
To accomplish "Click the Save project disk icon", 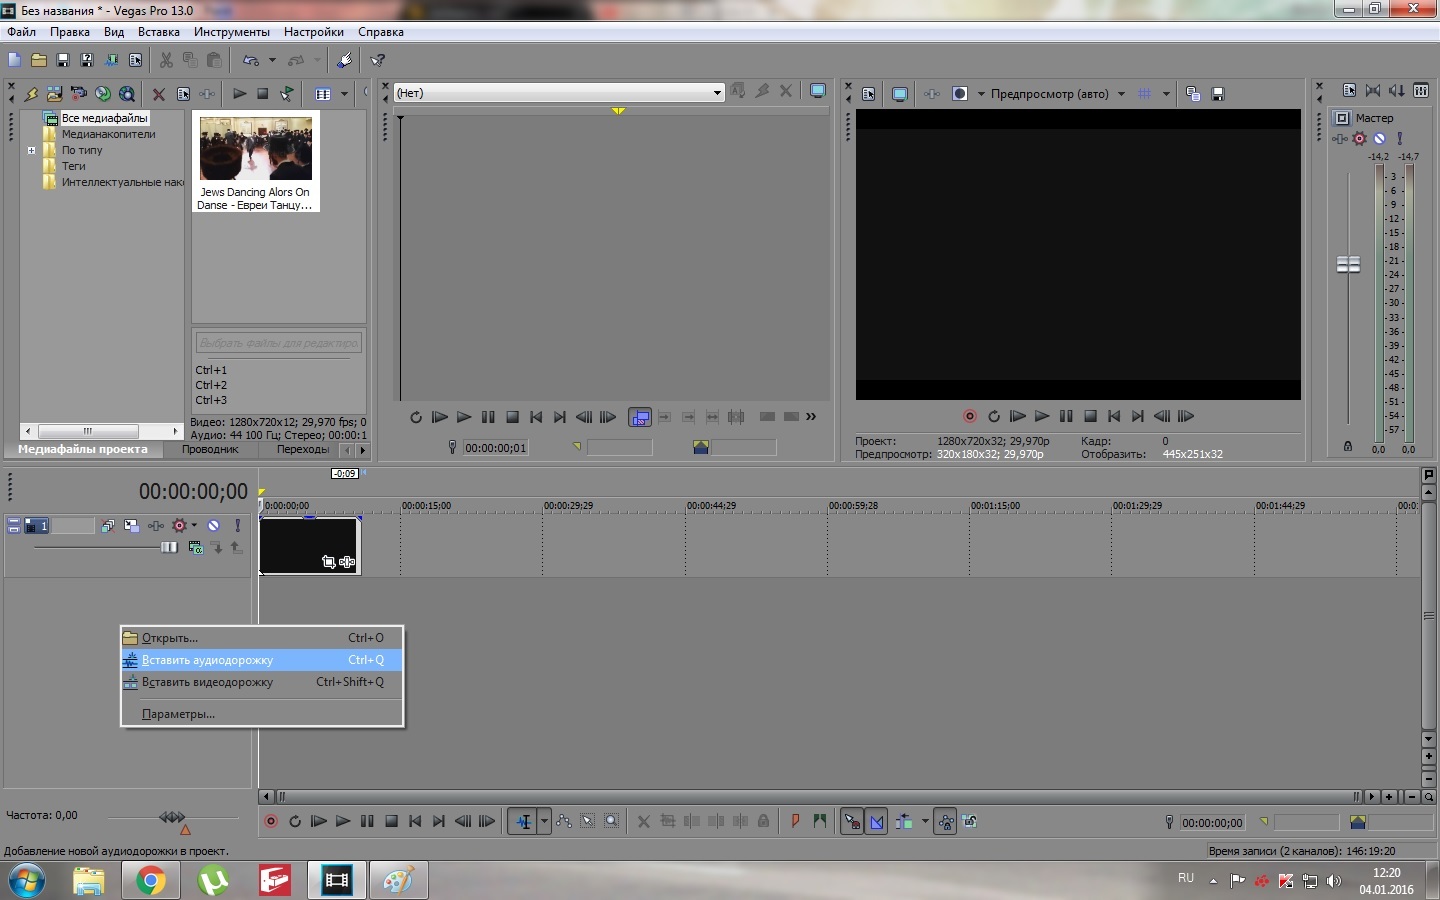I will coord(63,60).
